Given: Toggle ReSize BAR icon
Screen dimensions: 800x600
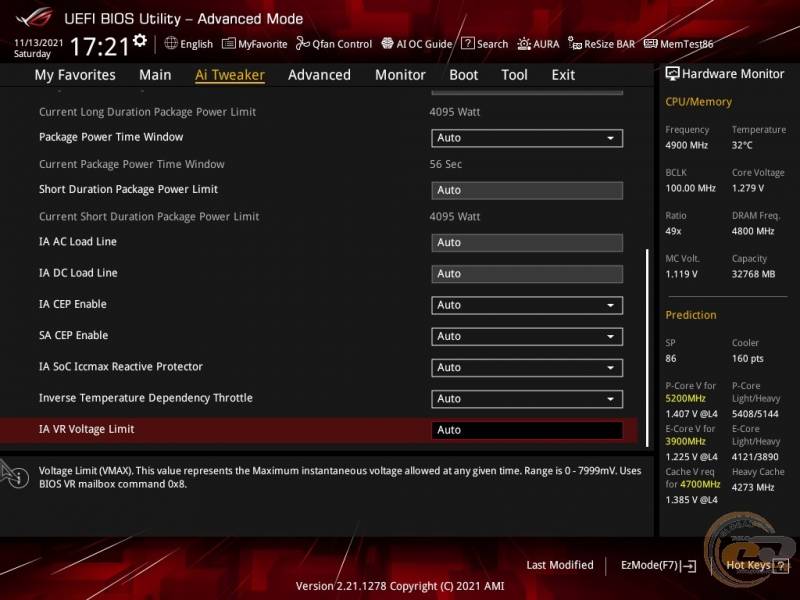Looking at the screenshot, I should pyautogui.click(x=575, y=44).
